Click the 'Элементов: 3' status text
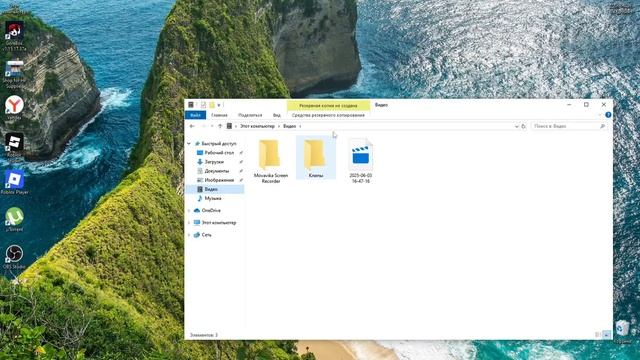The height and width of the screenshot is (360, 640). [x=204, y=335]
